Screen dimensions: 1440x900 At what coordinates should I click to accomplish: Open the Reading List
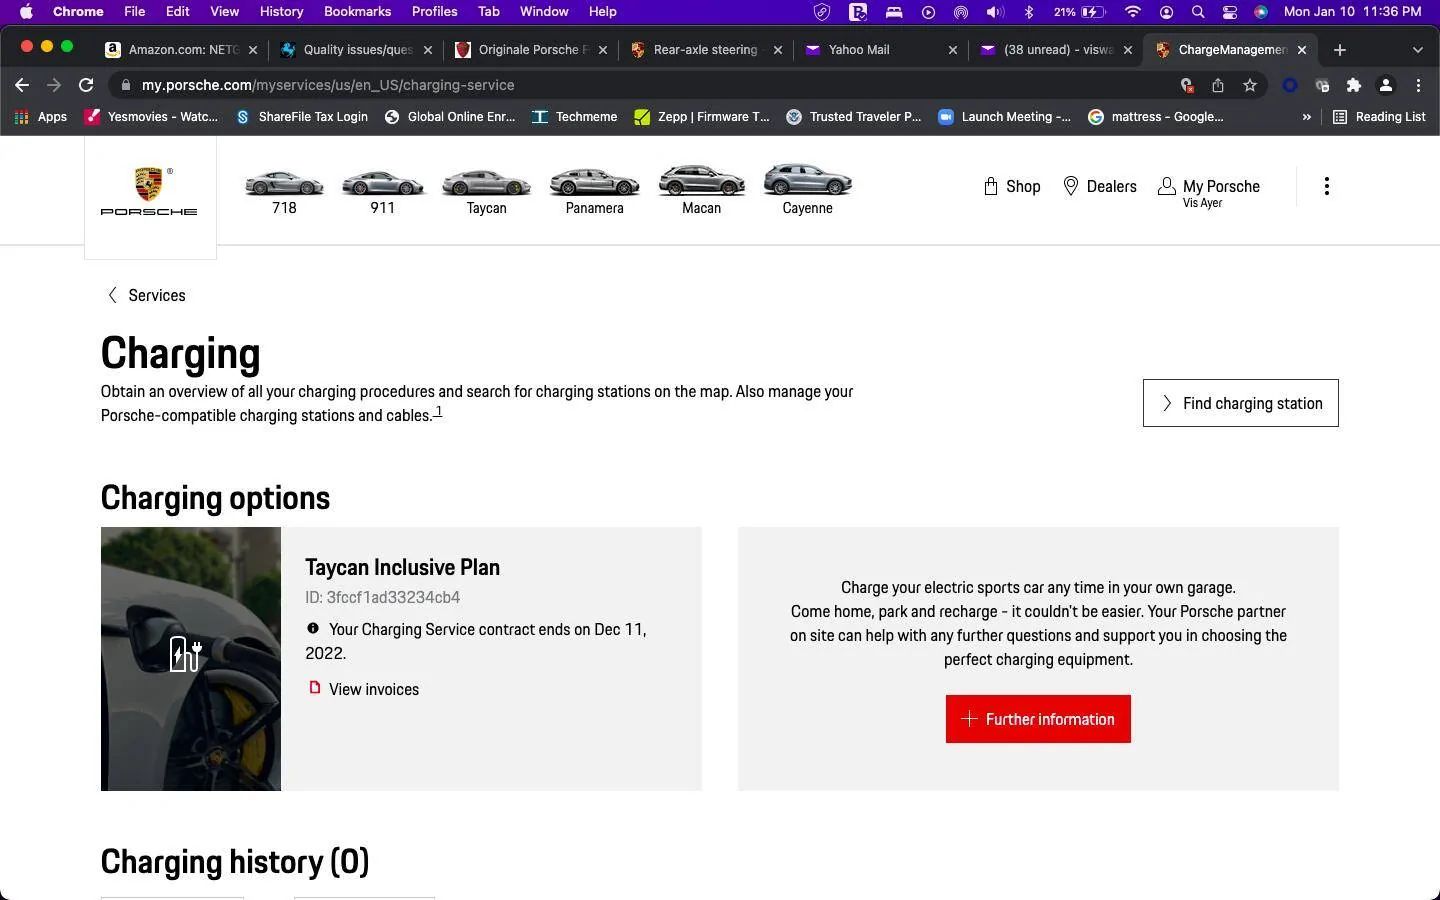[1379, 116]
